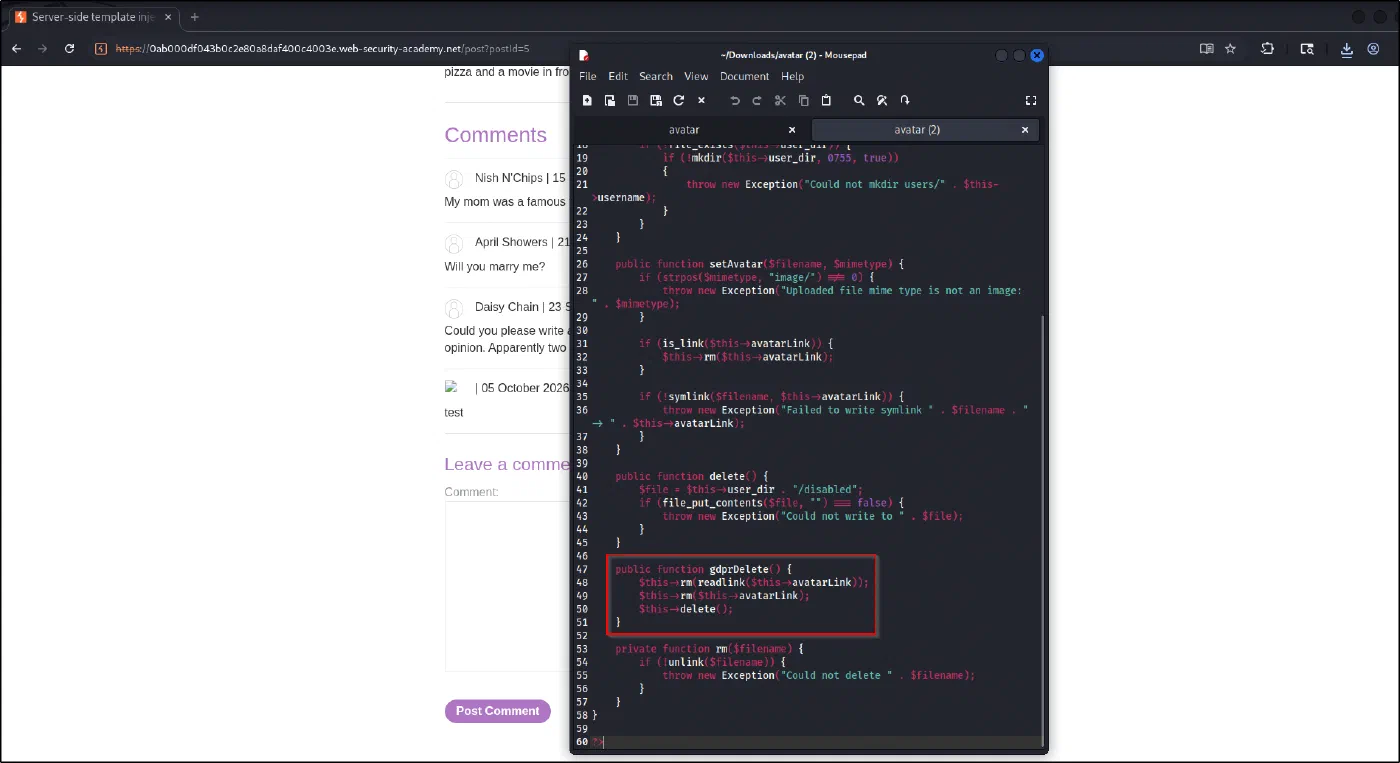The height and width of the screenshot is (763, 1400).
Task: Click the Nish N'Chips commenter avatar
Action: [x=454, y=179]
